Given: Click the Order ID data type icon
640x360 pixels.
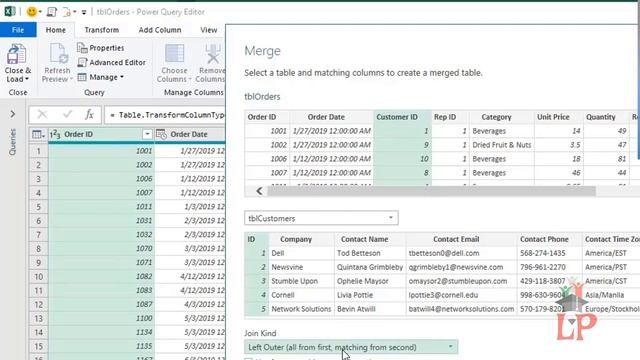Looking at the screenshot, I should (55, 134).
